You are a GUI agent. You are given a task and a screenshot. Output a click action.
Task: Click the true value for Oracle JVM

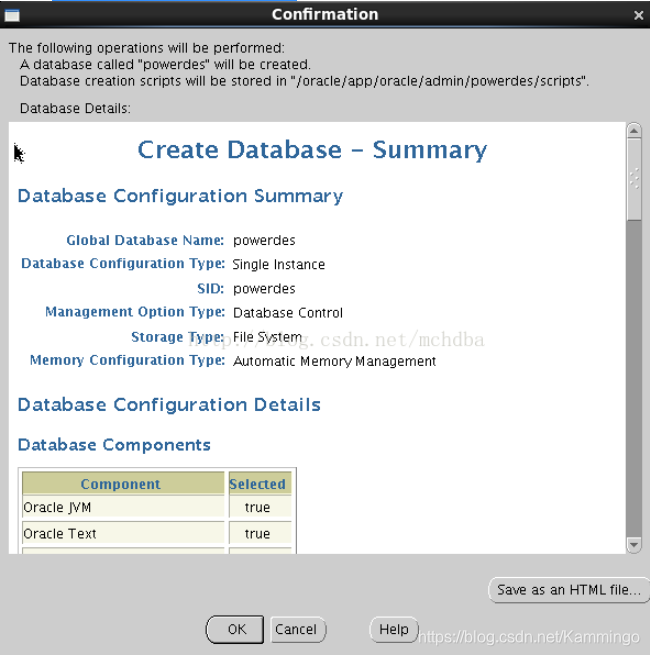(260, 507)
